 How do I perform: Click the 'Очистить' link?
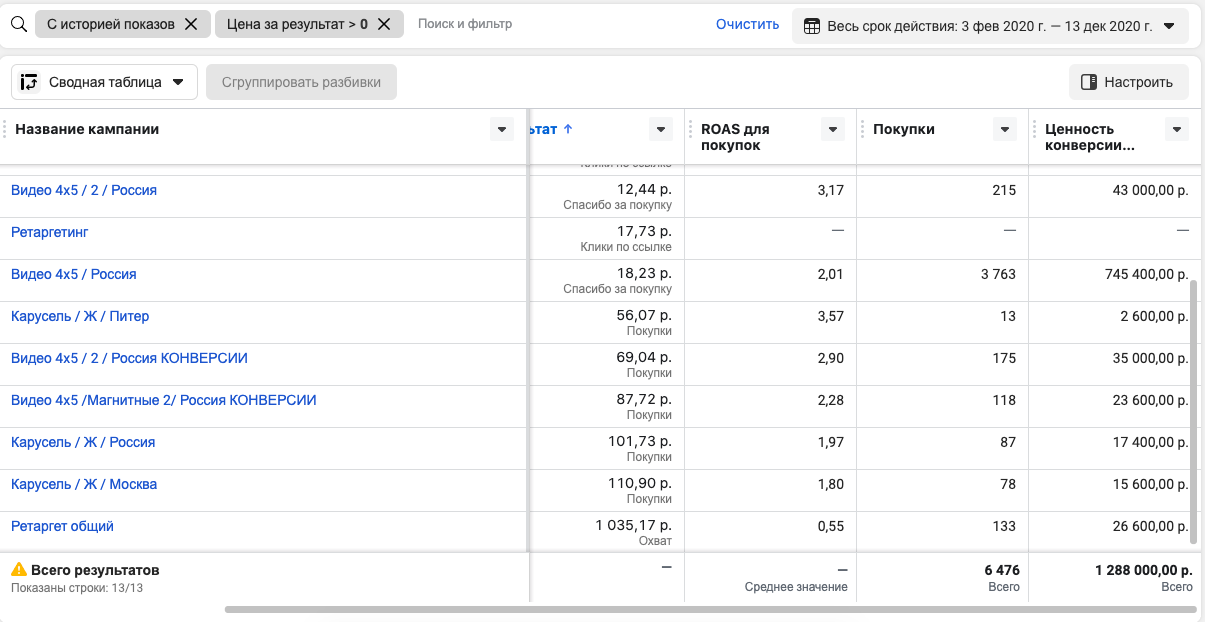pyautogui.click(x=747, y=24)
